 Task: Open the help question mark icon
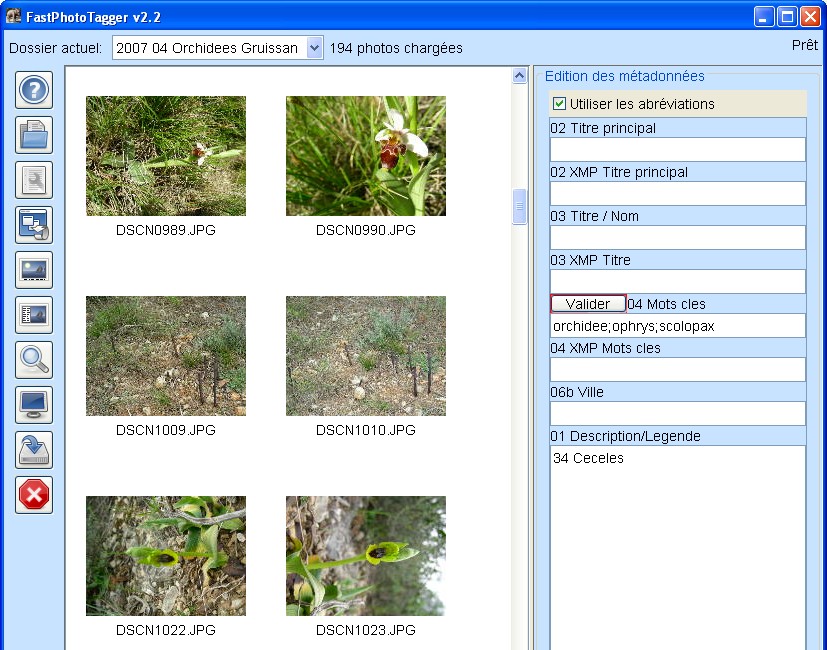tap(34, 90)
